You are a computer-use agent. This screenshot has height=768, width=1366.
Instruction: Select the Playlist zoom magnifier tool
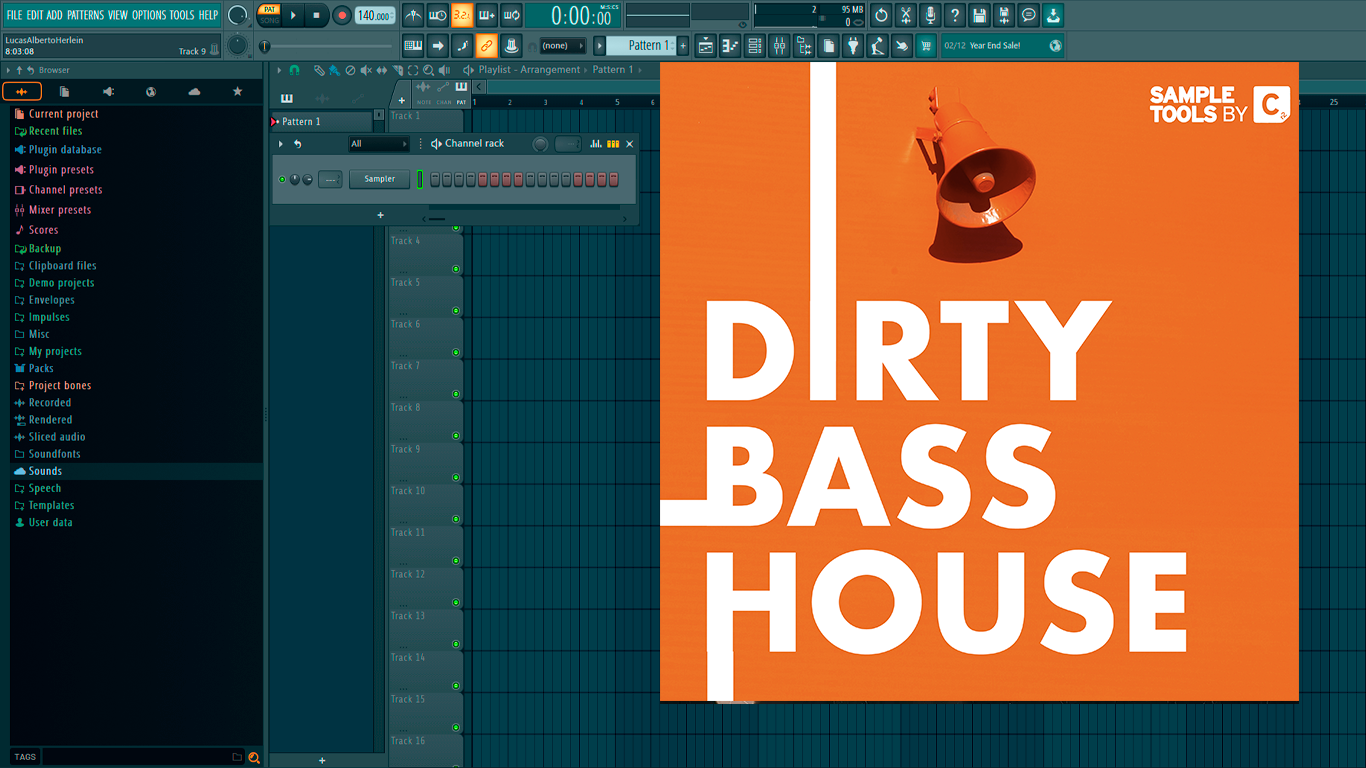pos(428,70)
